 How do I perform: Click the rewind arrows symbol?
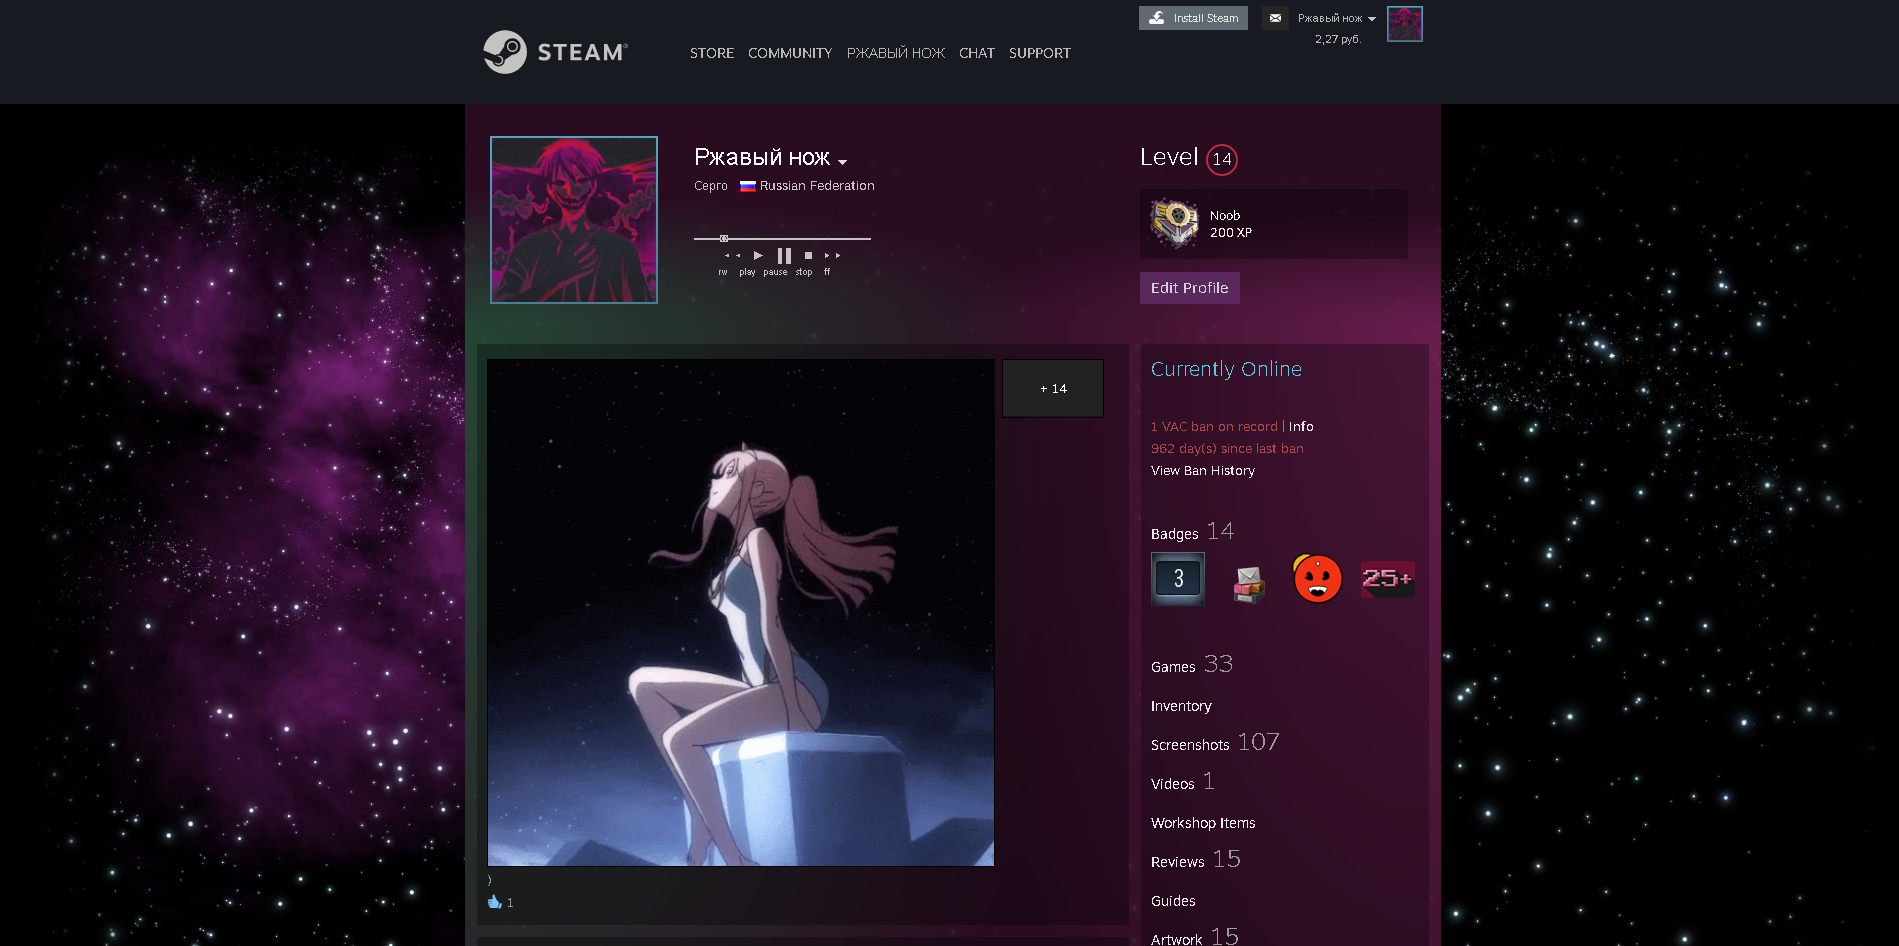(x=732, y=256)
